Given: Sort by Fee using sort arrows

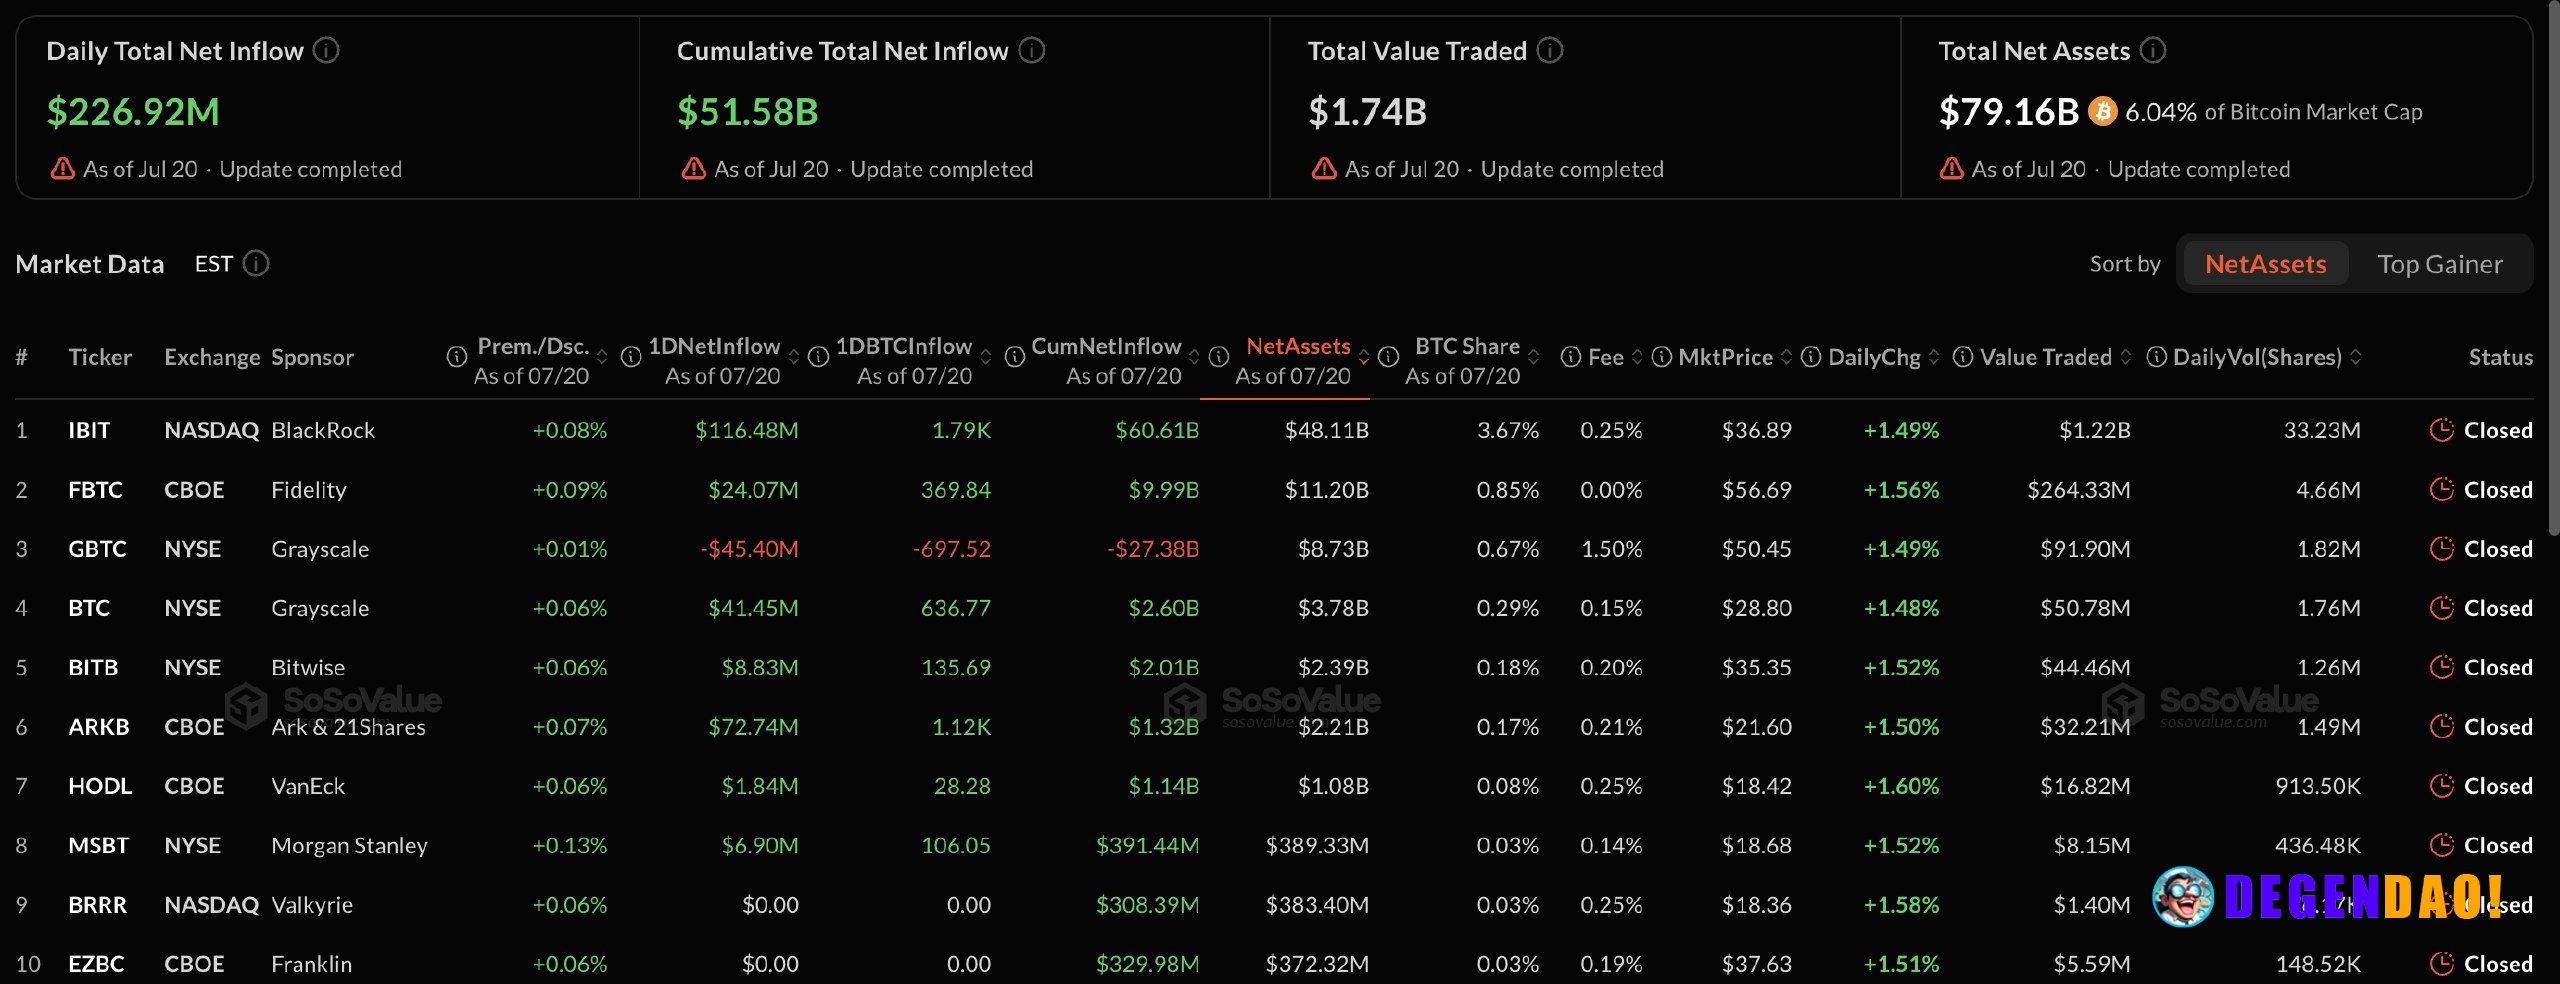Looking at the screenshot, I should (x=1637, y=357).
